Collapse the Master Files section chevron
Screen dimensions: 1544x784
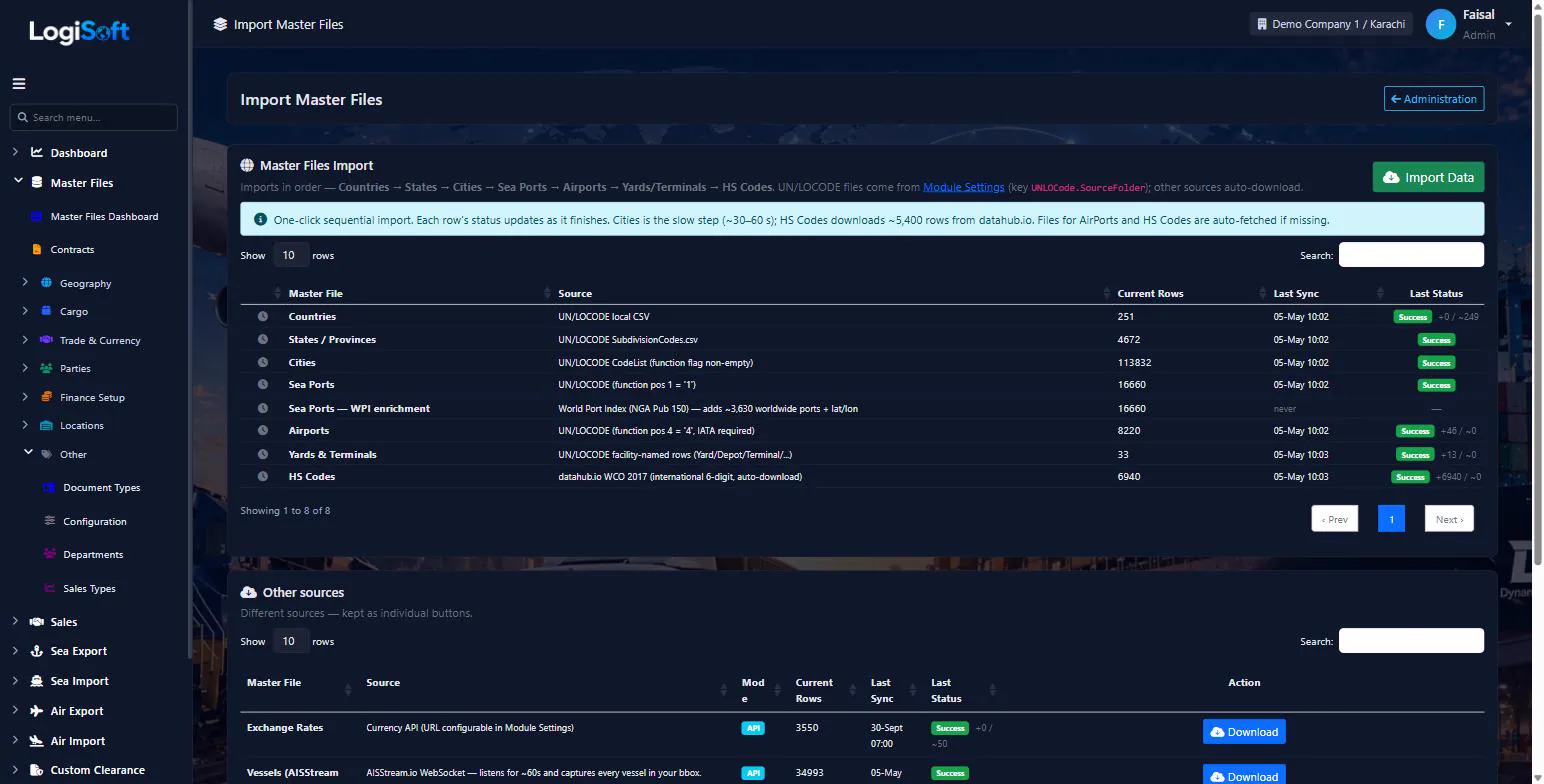[x=17, y=182]
